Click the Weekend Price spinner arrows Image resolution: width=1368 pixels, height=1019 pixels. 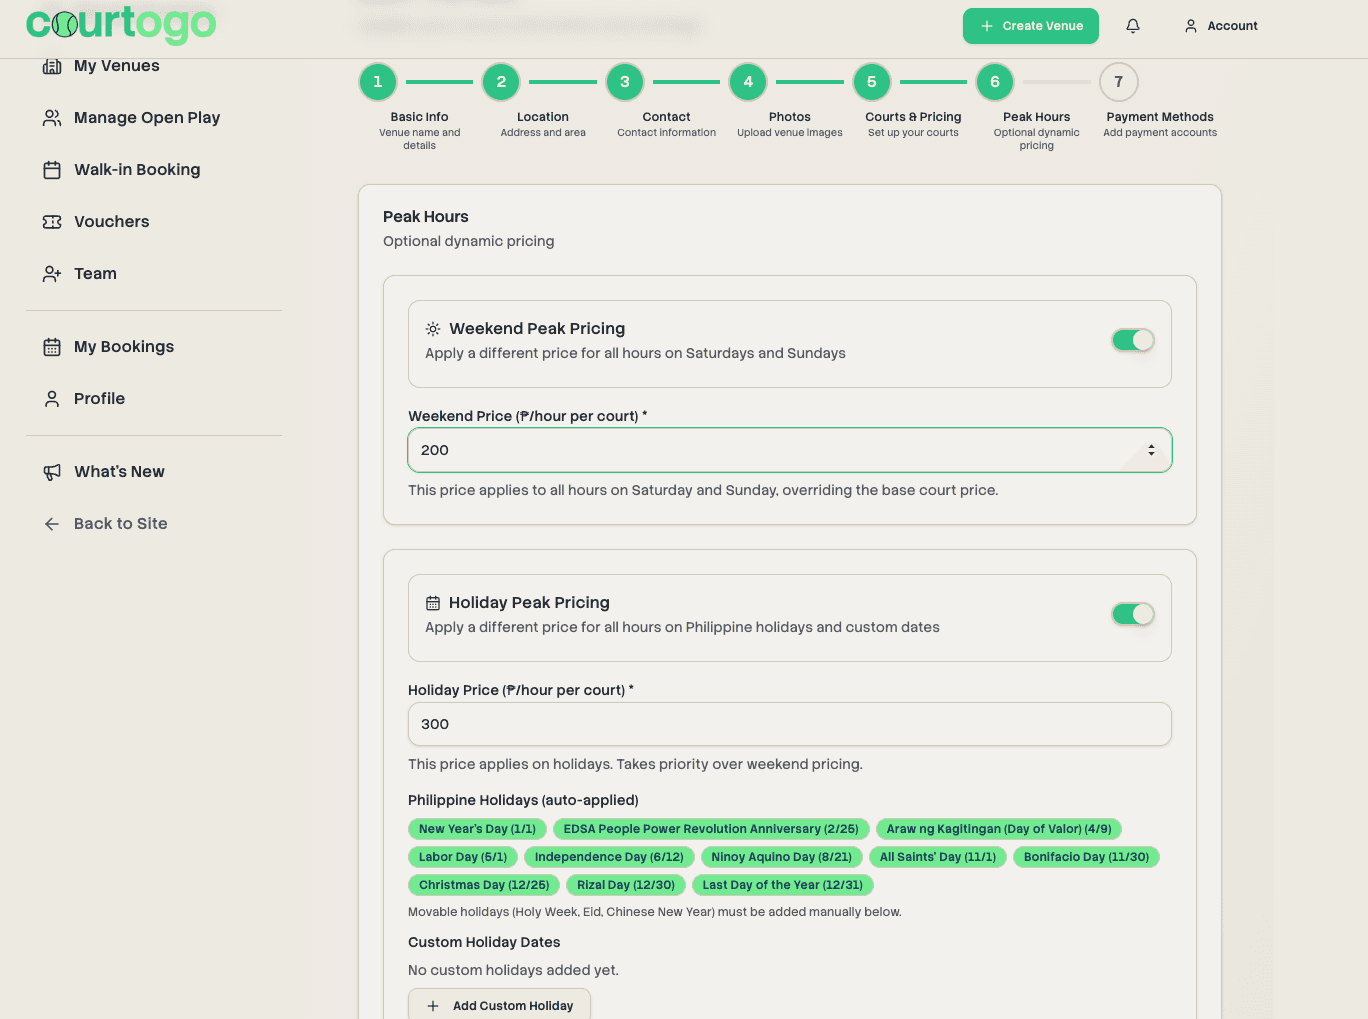[1151, 450]
